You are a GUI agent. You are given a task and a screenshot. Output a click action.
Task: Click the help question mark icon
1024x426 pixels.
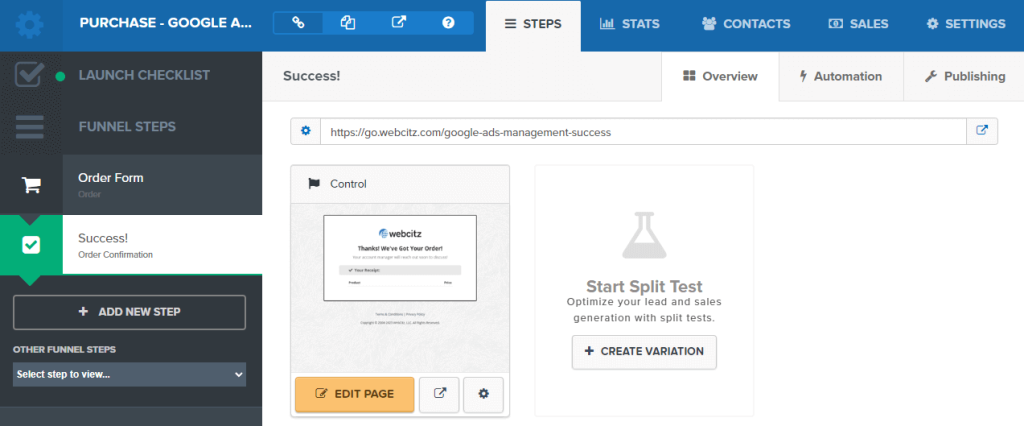tap(448, 23)
